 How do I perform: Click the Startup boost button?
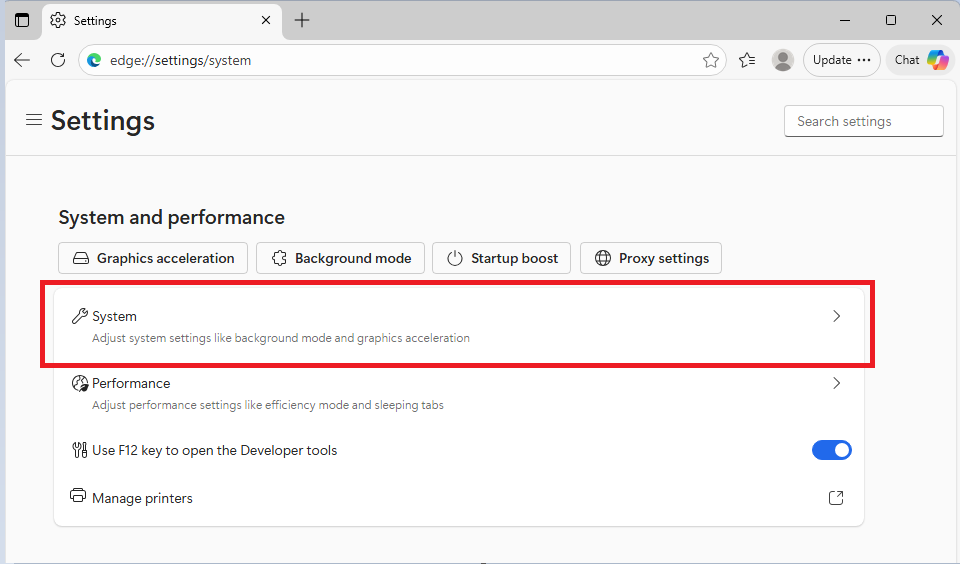coord(502,258)
